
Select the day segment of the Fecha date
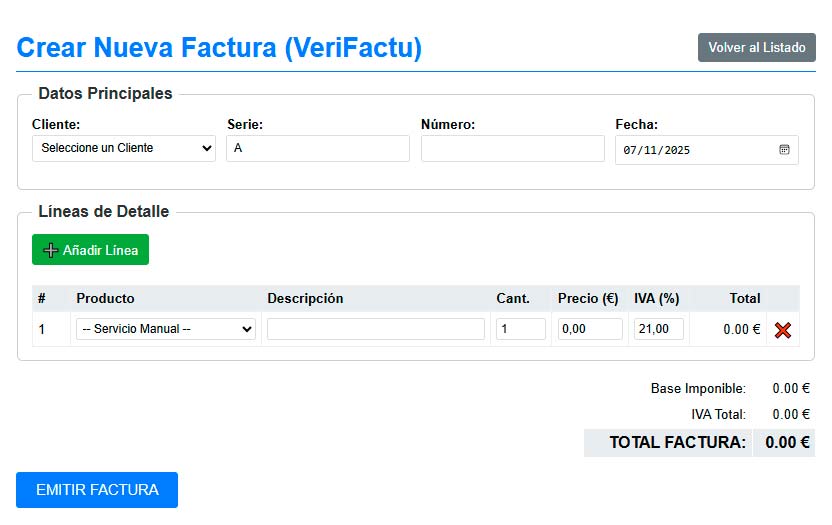point(630,150)
